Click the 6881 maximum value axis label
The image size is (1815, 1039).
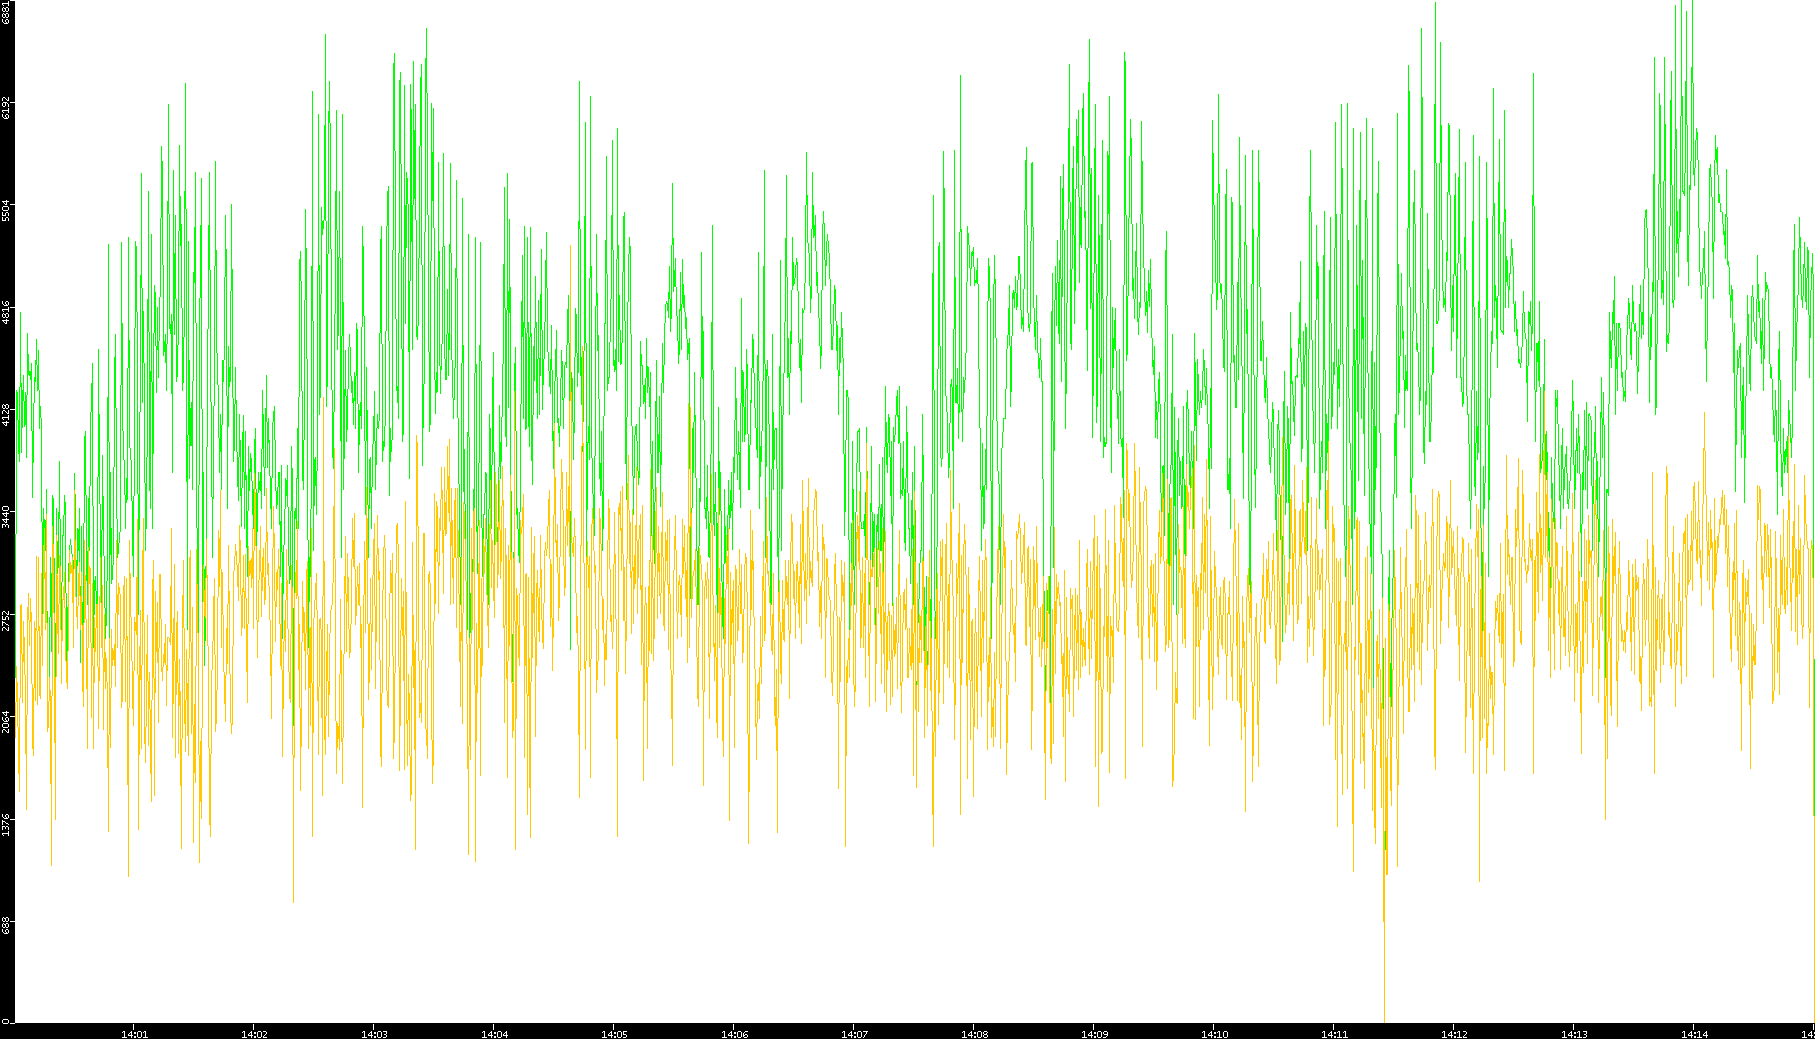(x=6, y=12)
